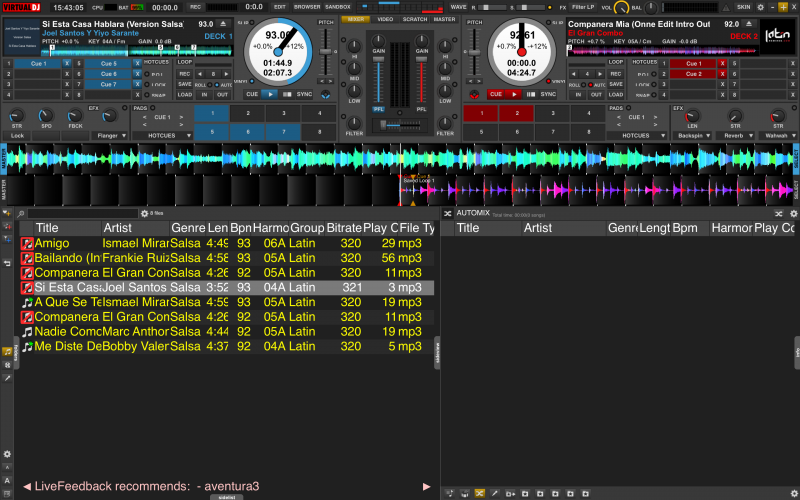Enable the loop ROLL option on Deck 1
This screenshot has width=800, height=500.
[x=210, y=85]
